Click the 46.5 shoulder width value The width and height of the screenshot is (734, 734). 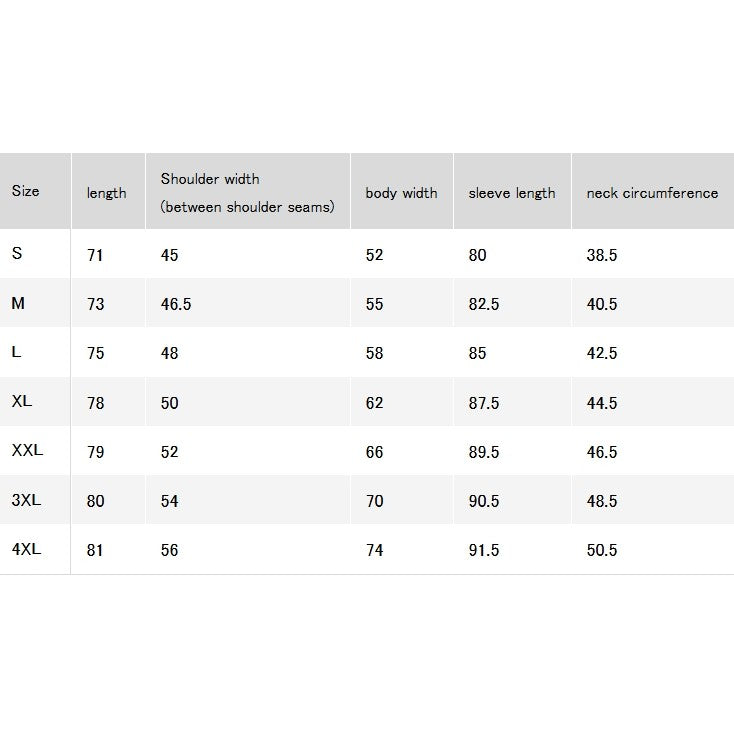(x=176, y=304)
